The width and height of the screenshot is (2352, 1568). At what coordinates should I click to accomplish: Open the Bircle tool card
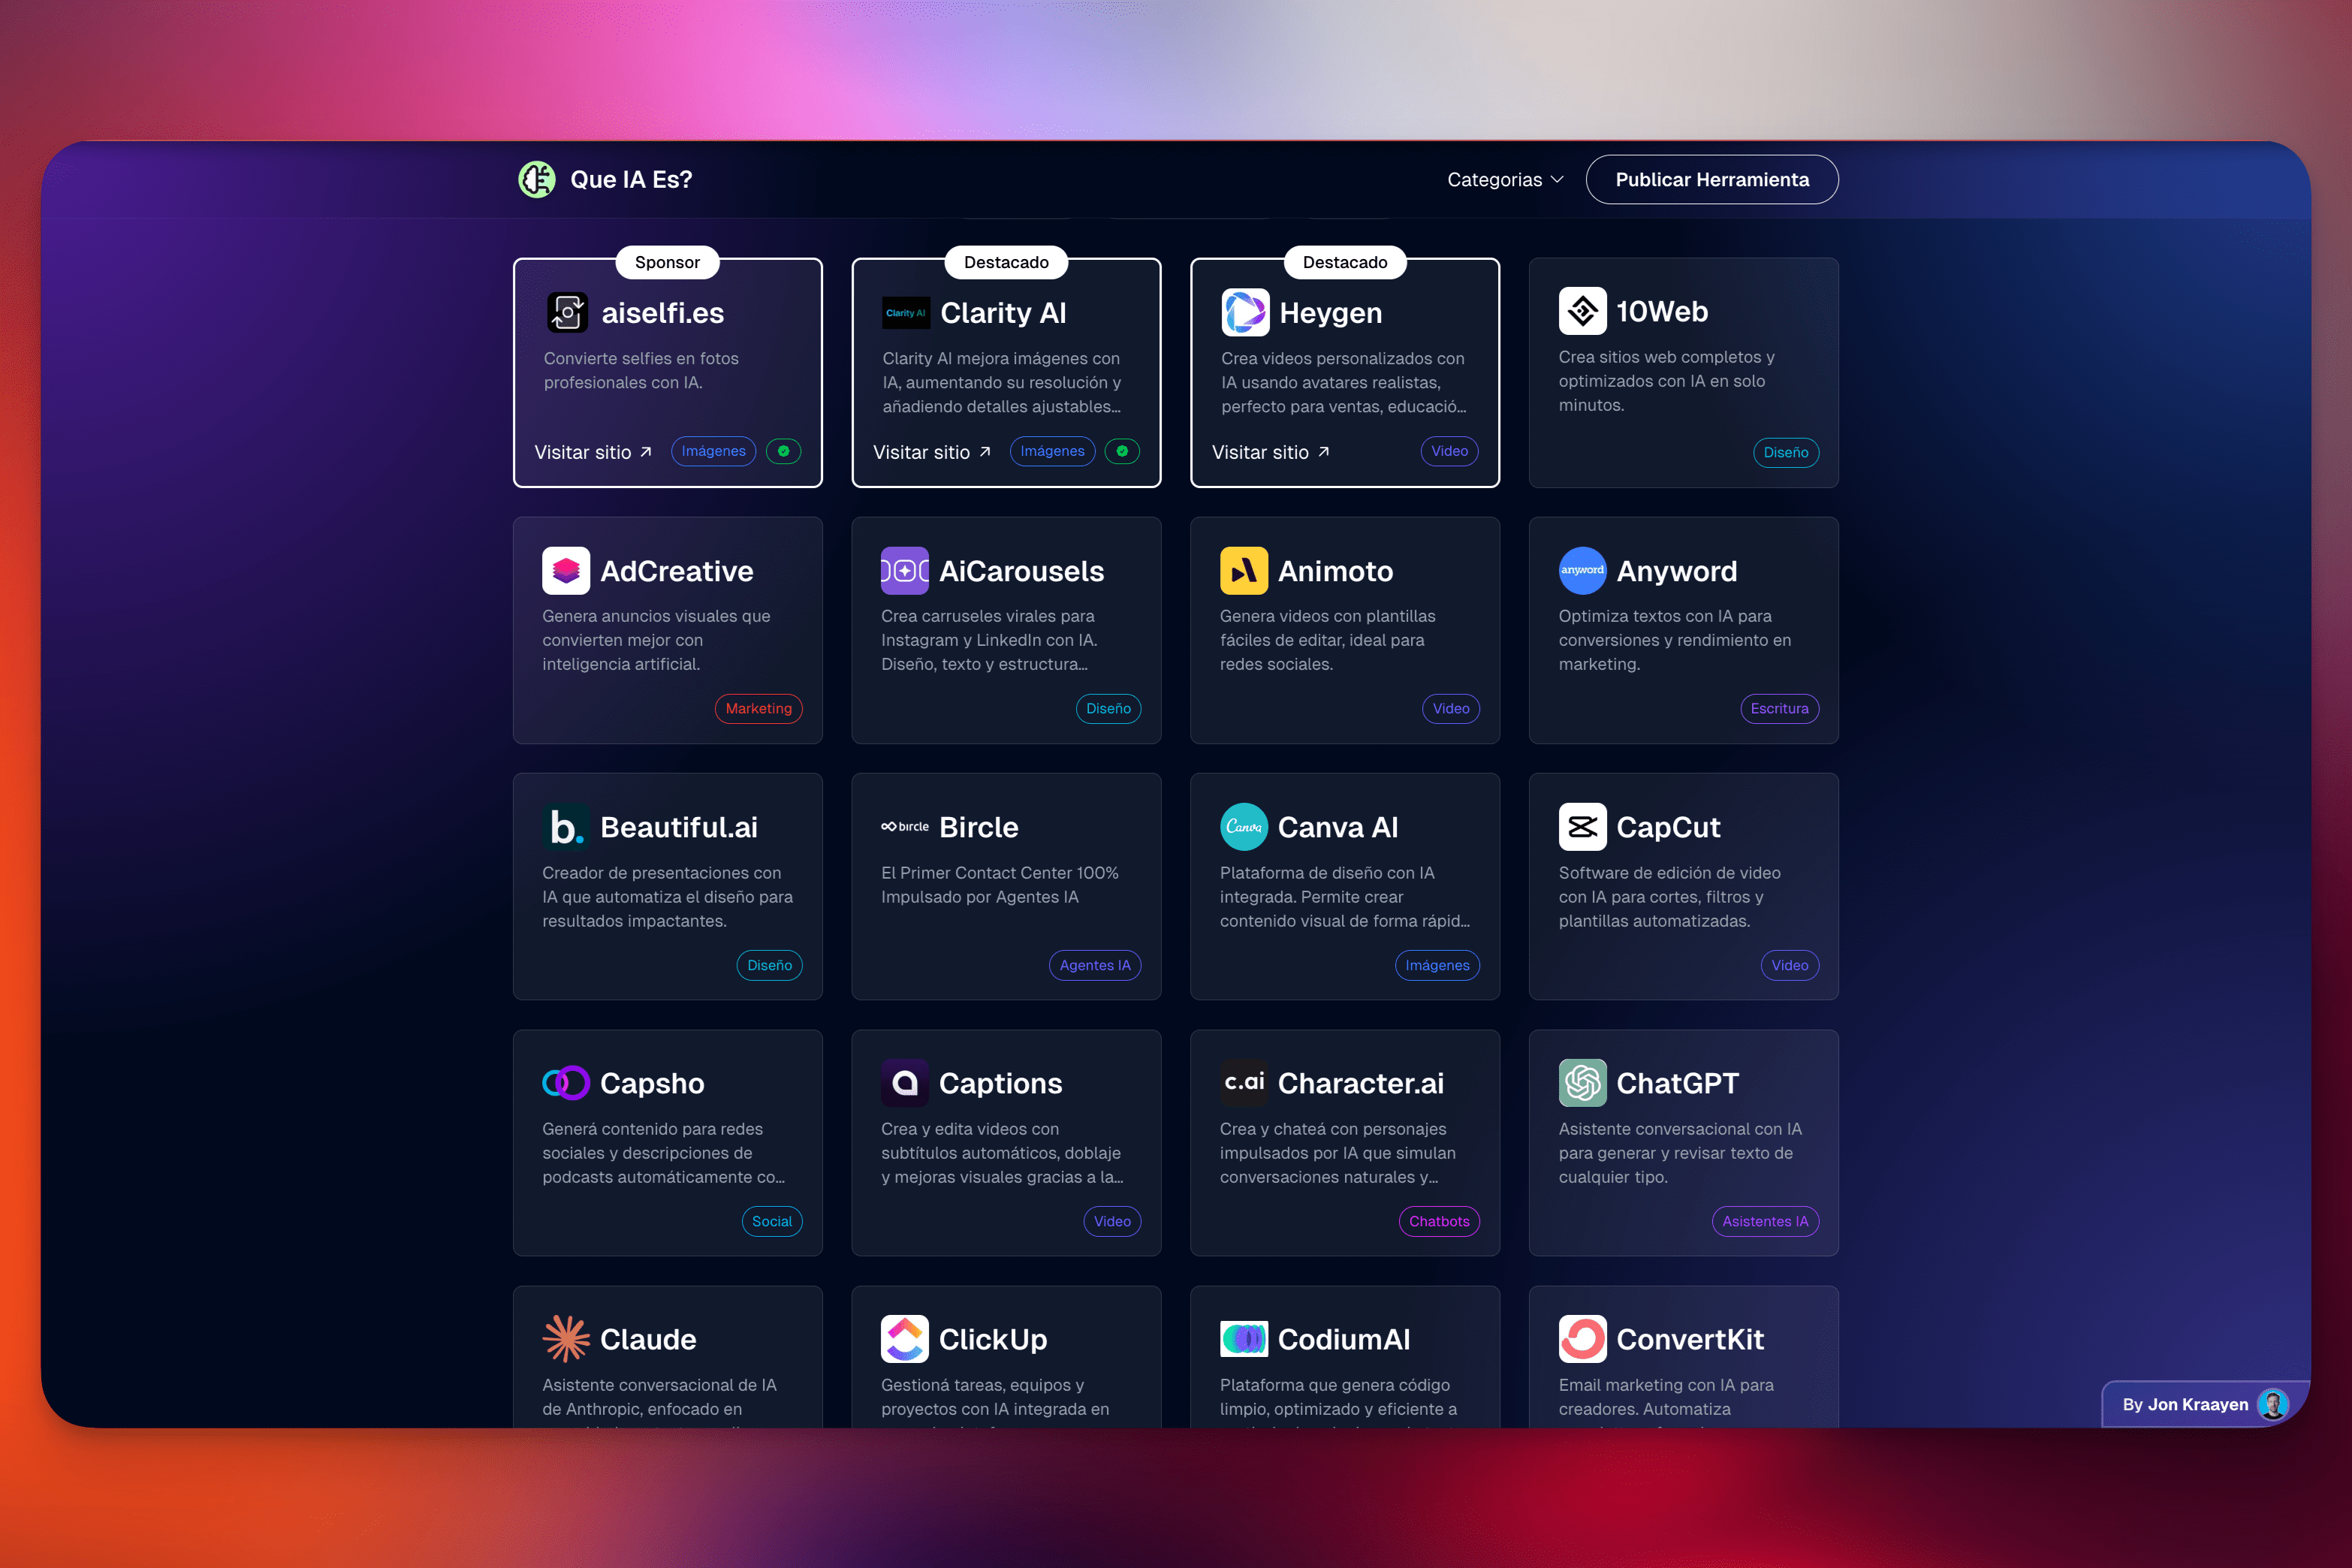coord(1005,885)
